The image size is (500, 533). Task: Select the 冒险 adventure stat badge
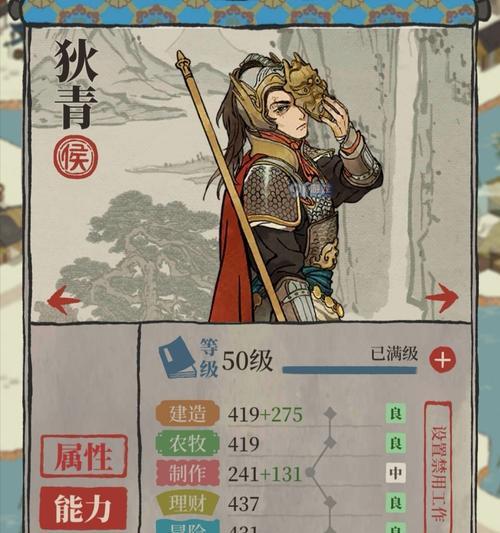pyautogui.click(x=187, y=527)
